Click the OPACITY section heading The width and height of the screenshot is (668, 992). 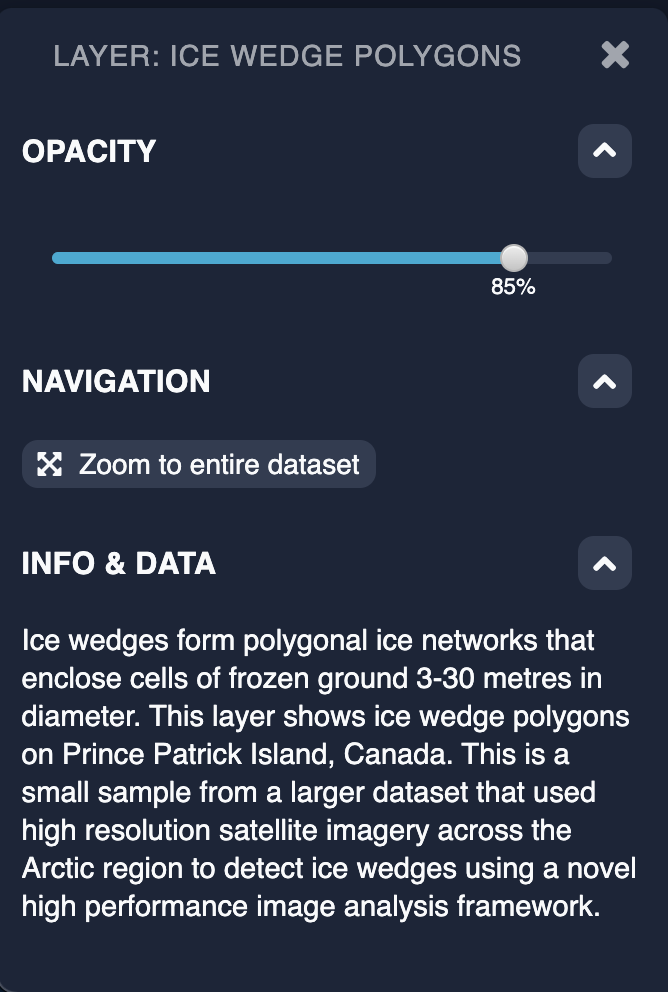click(89, 152)
